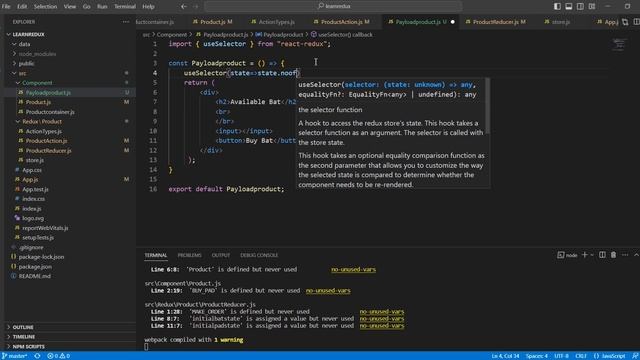Viewport: 640px width, 360px height.
Task: Click unsaved dot on Payloadproduct.js tab
Action: coord(452,22)
